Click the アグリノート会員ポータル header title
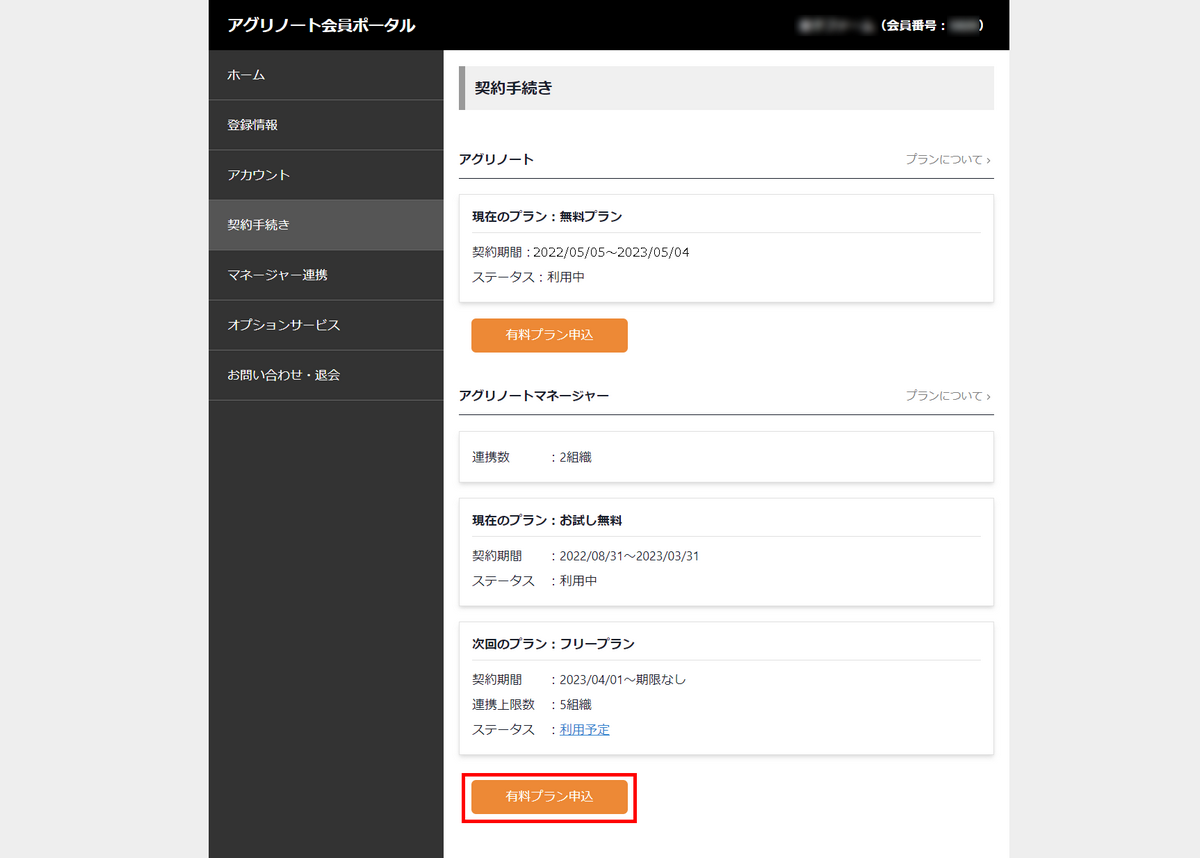Viewport: 1200px width, 858px height. tap(321, 25)
